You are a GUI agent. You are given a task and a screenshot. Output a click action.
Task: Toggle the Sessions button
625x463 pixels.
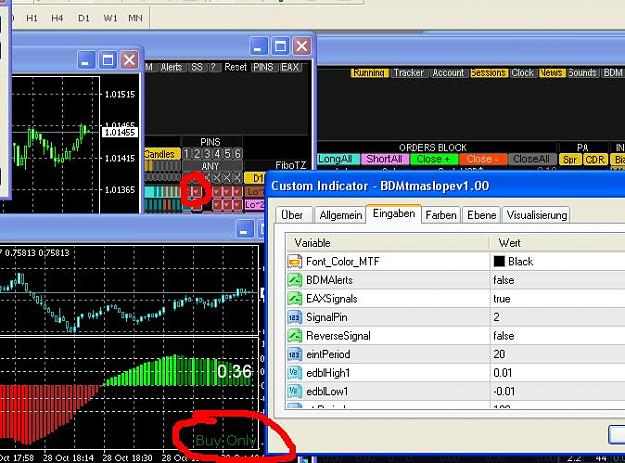click(x=488, y=73)
